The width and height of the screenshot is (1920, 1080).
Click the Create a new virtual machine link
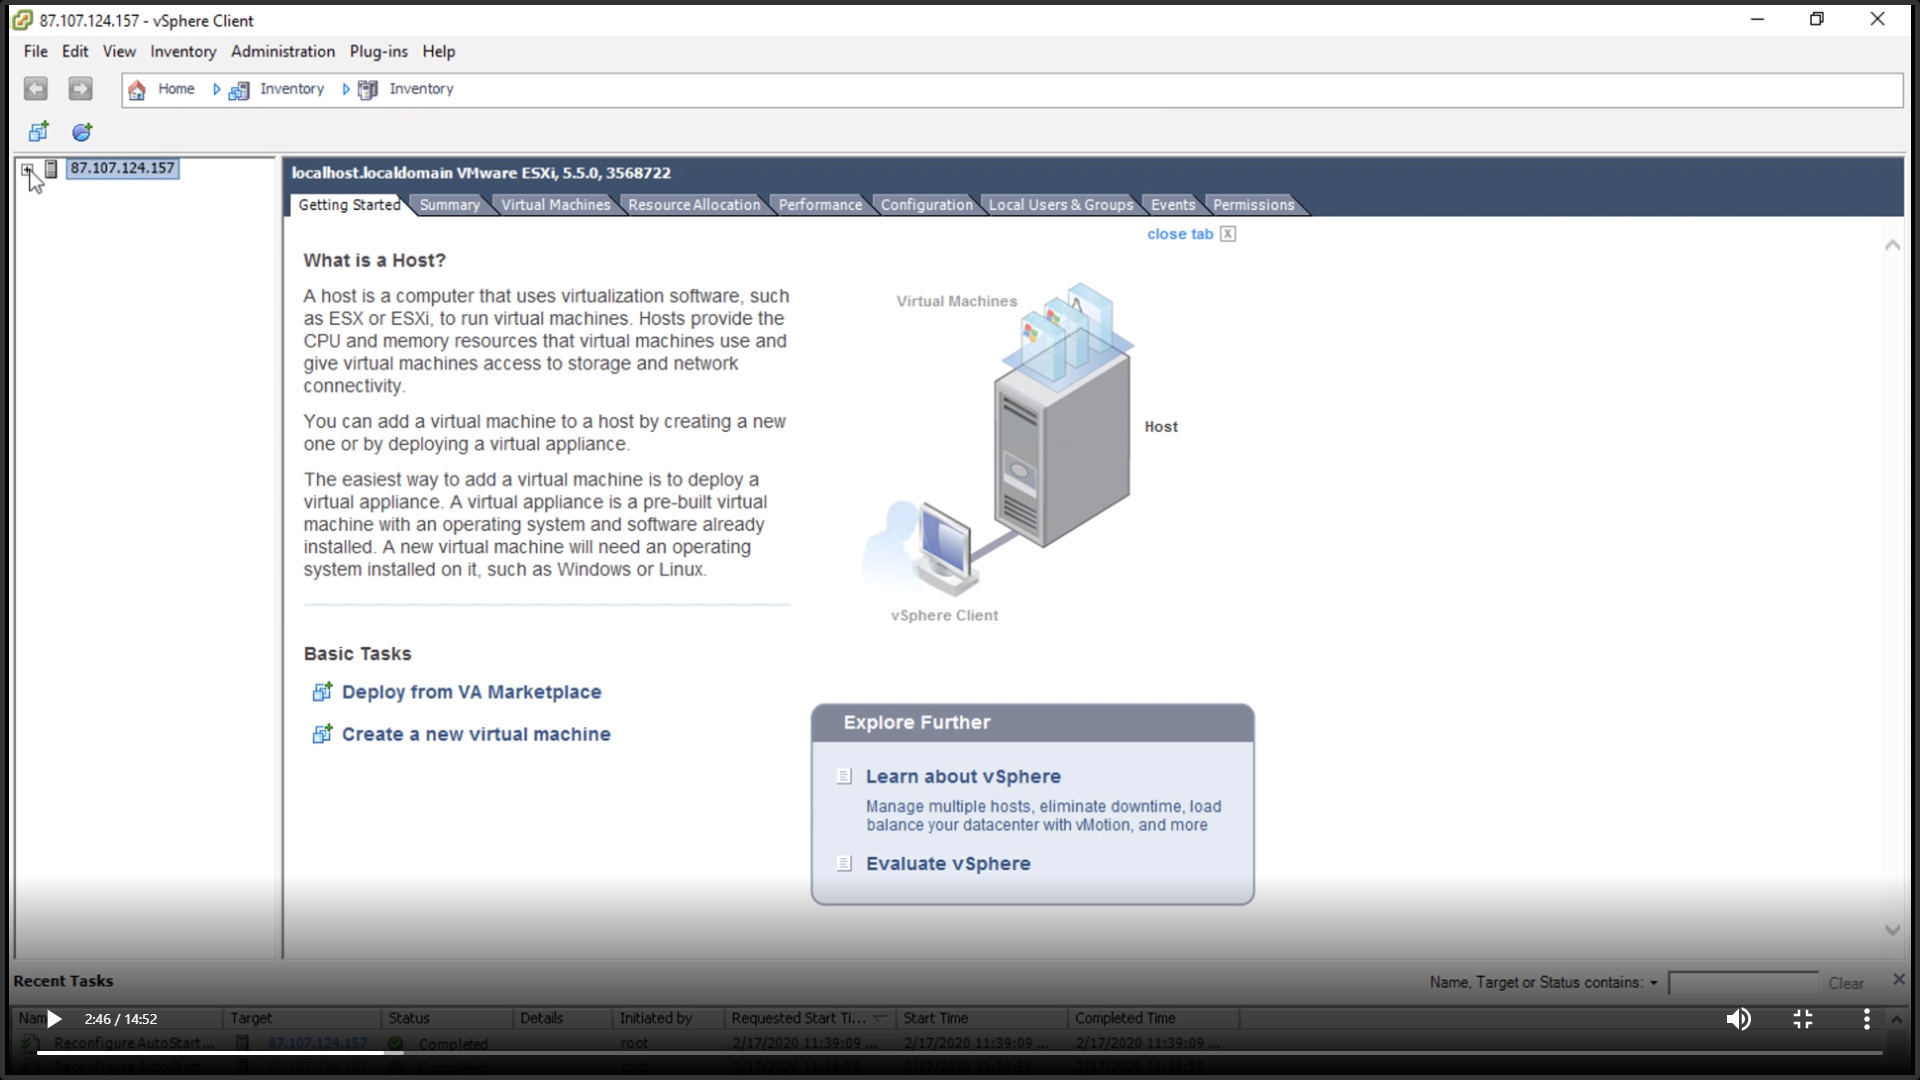click(x=476, y=733)
